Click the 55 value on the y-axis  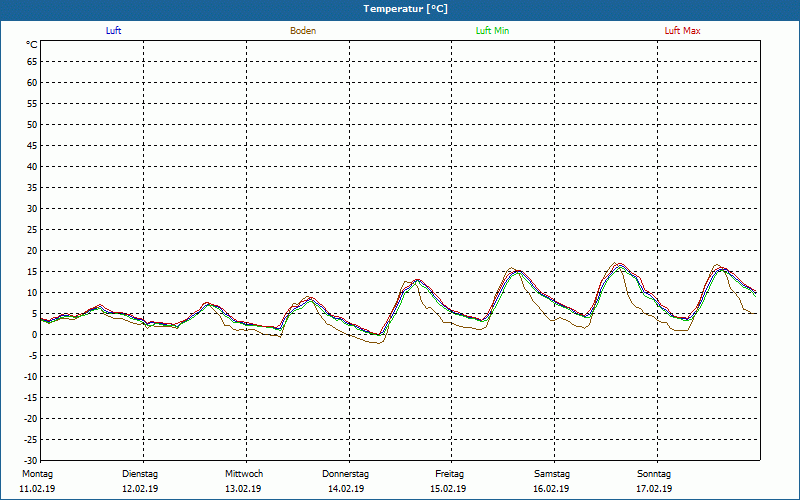pos(32,104)
